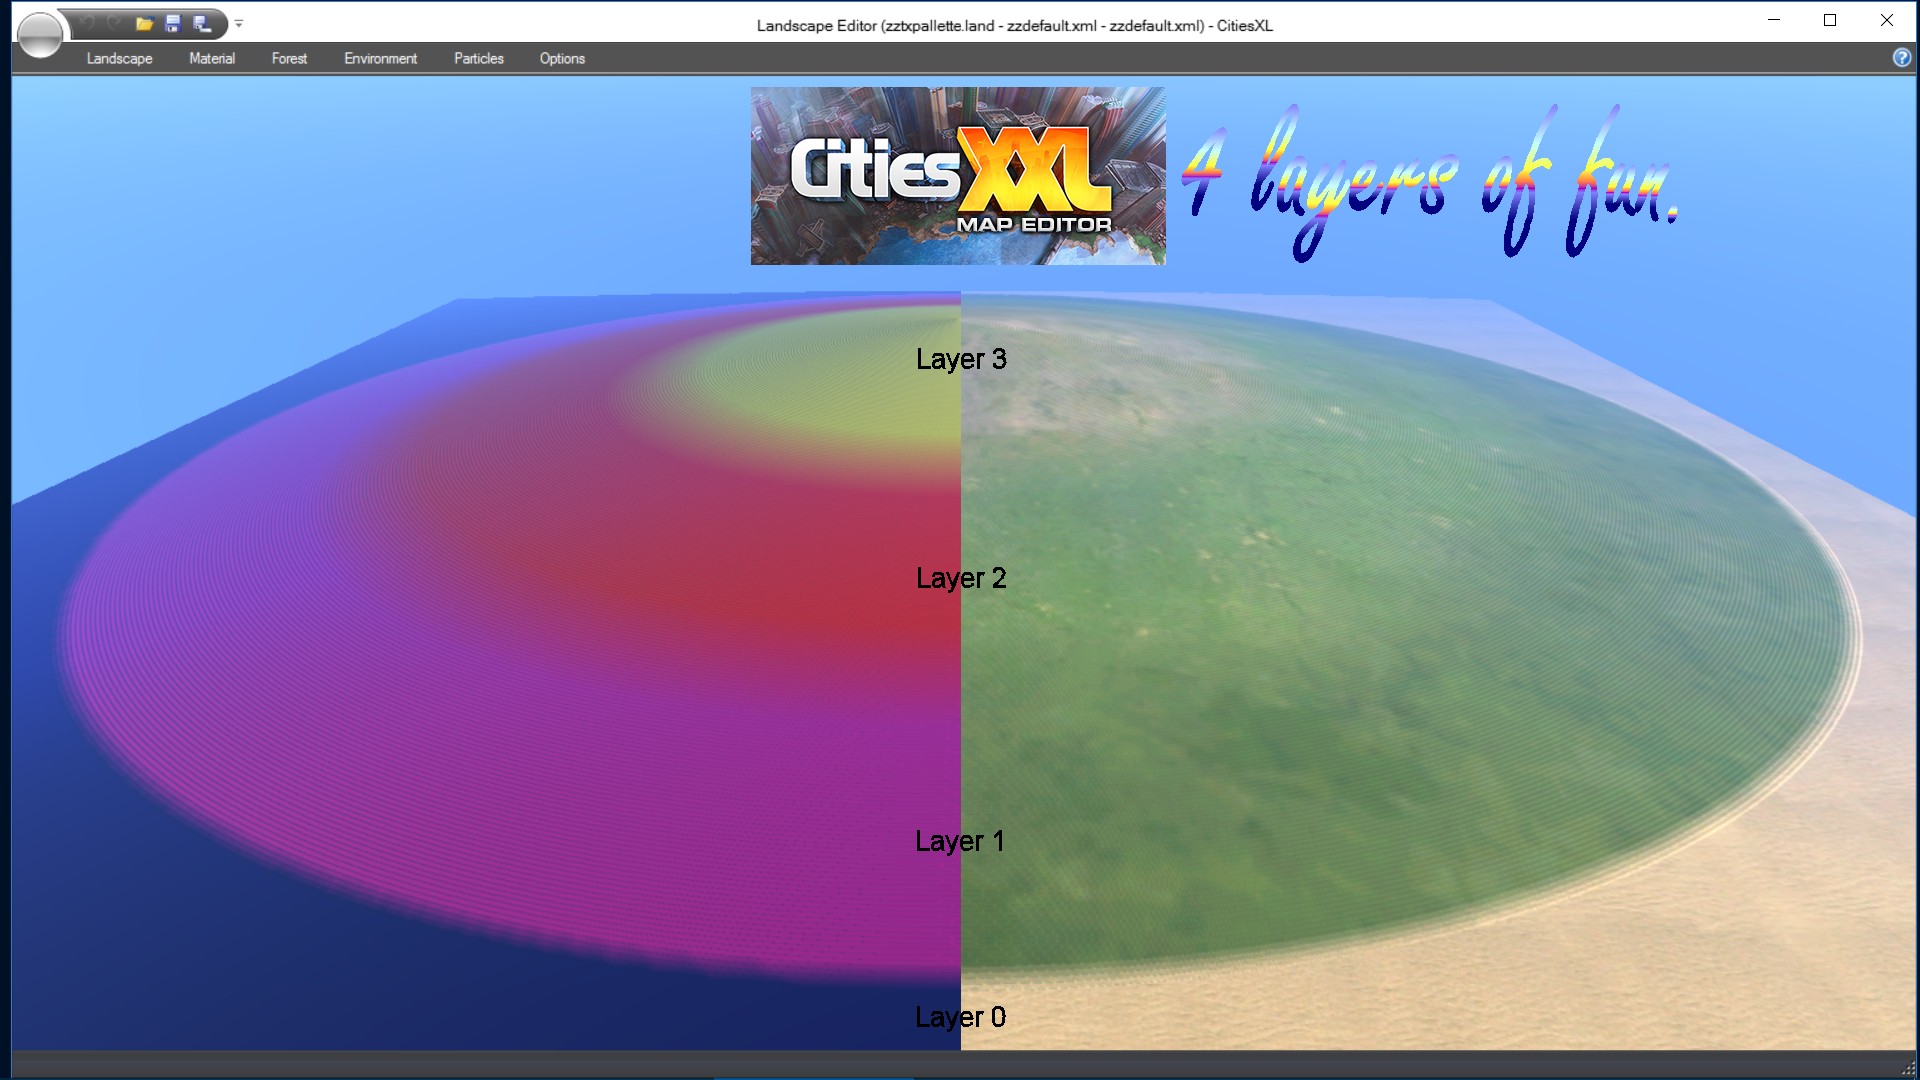Select the Forest tab
The image size is (1920, 1080).
point(289,58)
